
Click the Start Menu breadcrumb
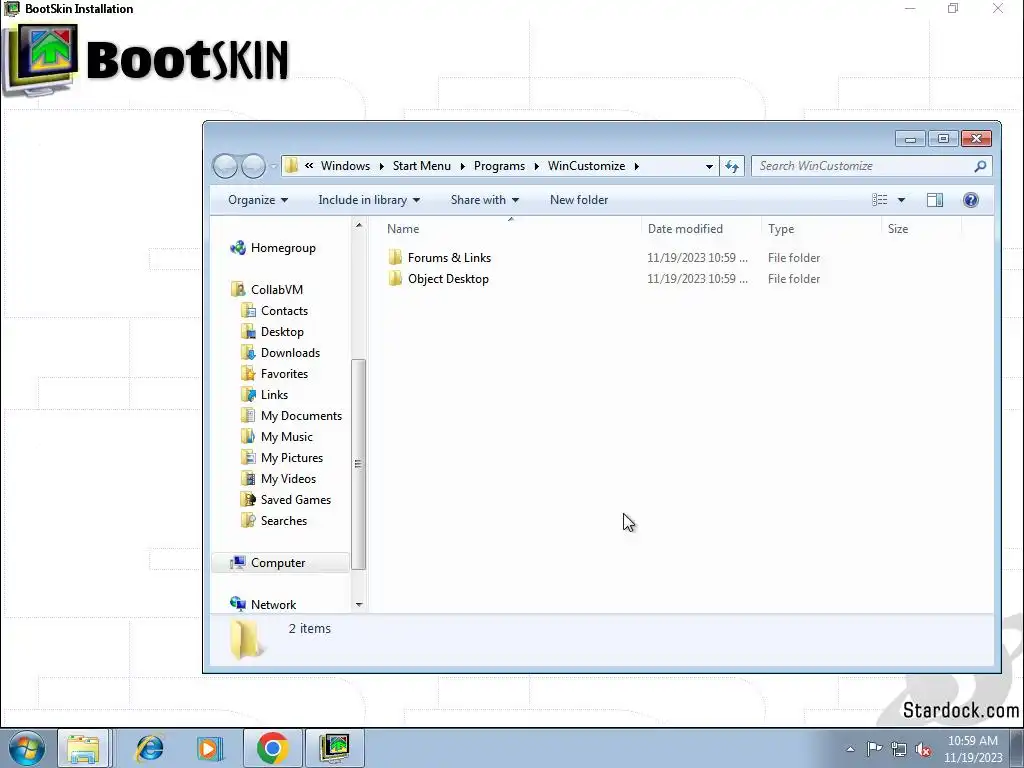[422, 166]
